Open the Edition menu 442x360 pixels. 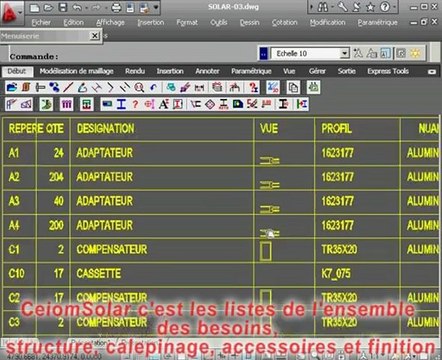[73, 23]
